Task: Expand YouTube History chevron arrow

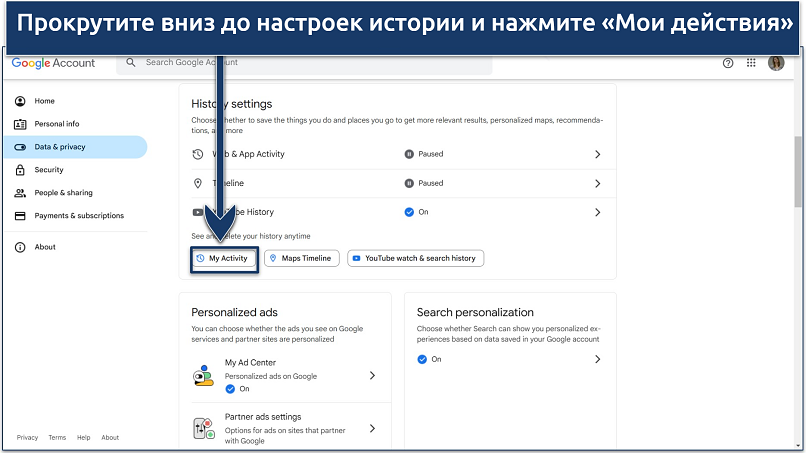Action: click(x=598, y=212)
